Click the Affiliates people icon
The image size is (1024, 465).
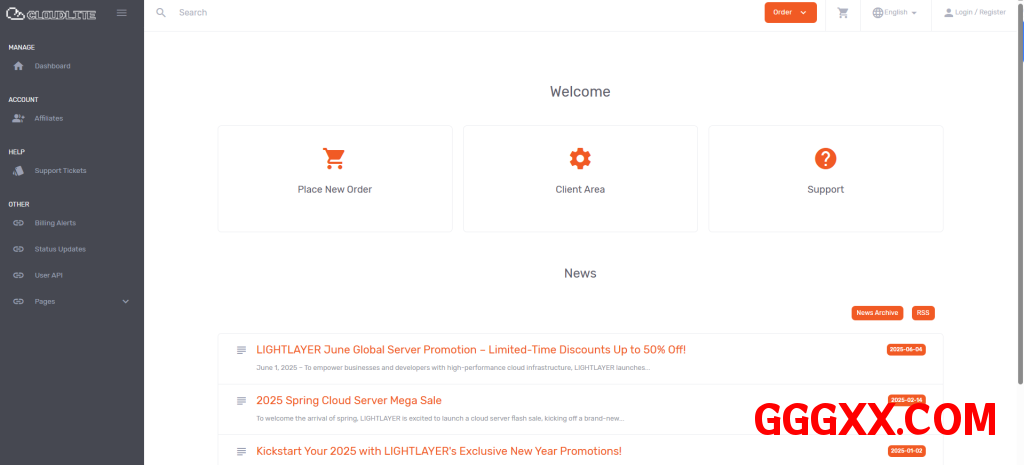pos(18,118)
